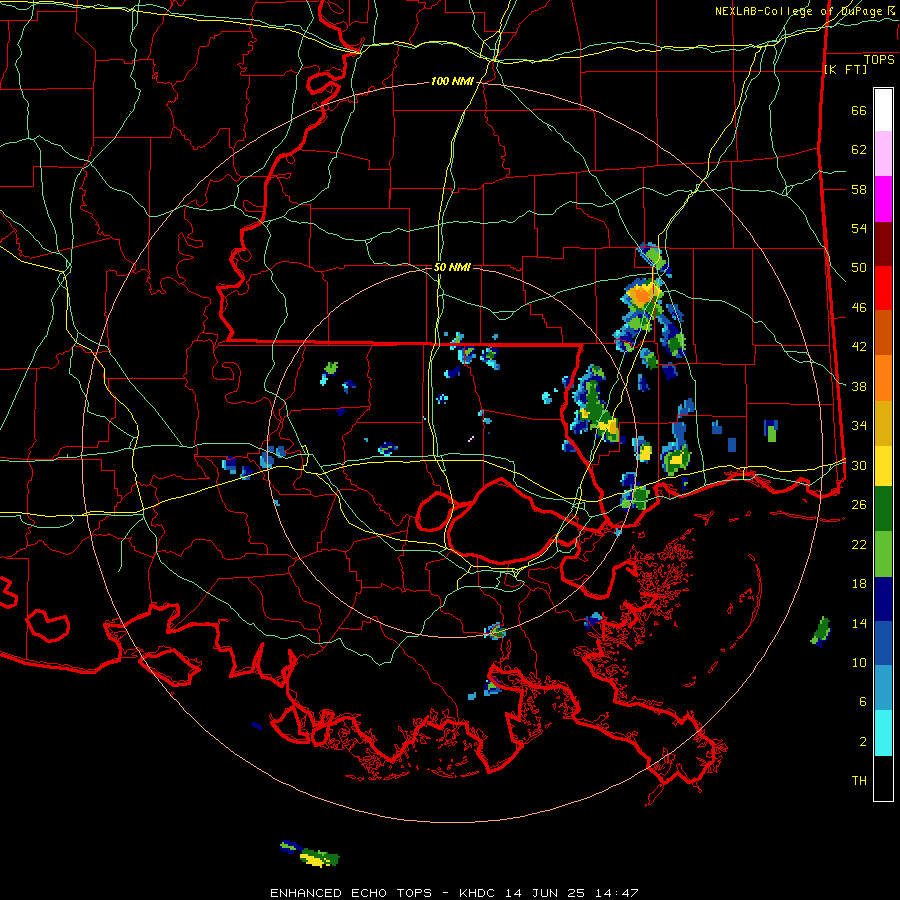Click the '[K FT]' units label
Viewport: 900px width, 900px height.
click(x=845, y=69)
